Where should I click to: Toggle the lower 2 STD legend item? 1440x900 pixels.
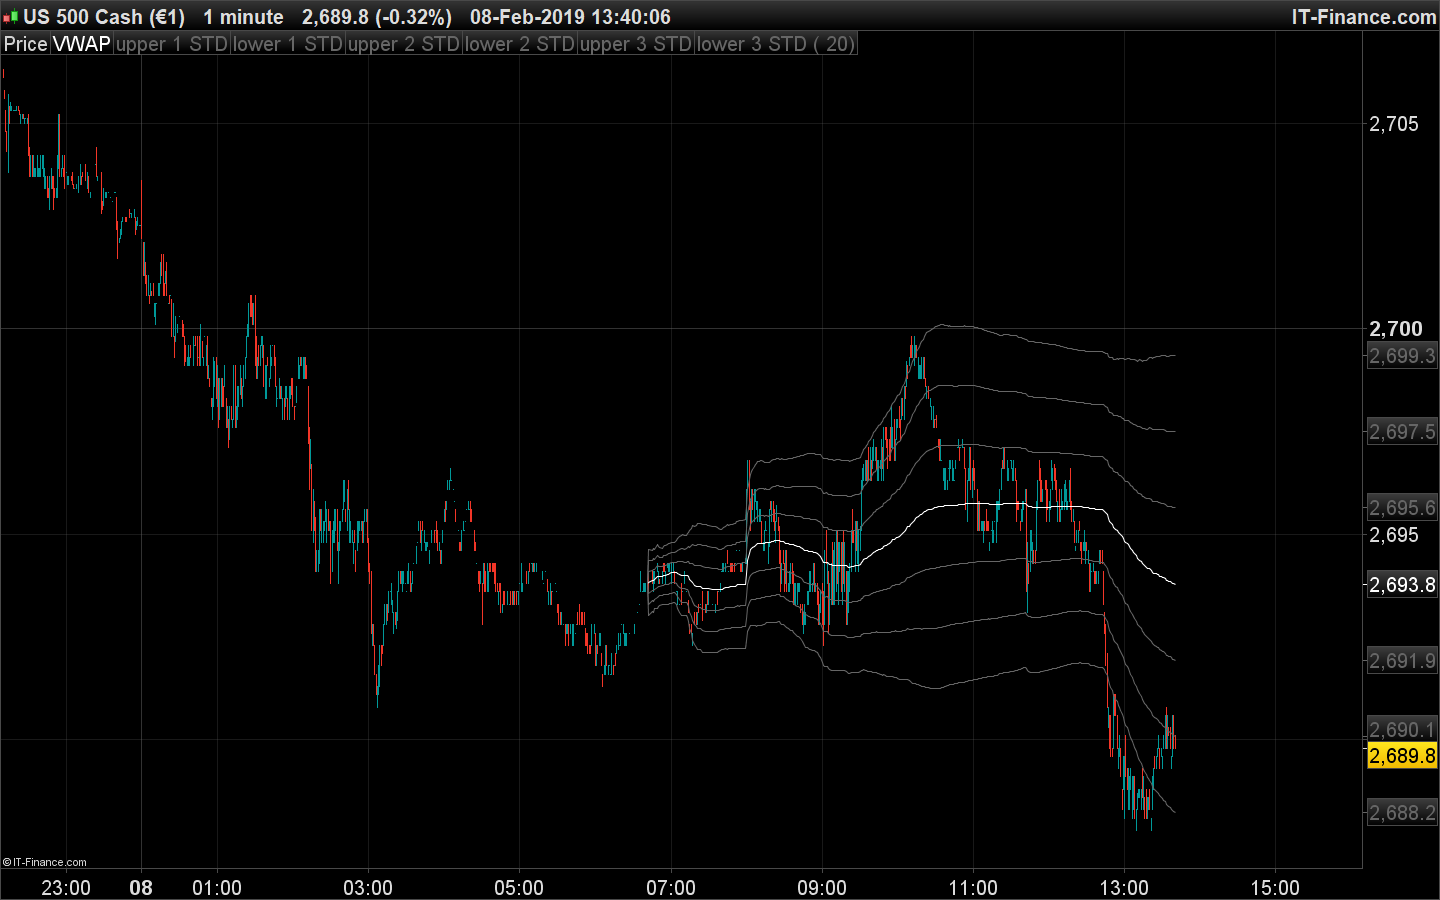coord(520,44)
